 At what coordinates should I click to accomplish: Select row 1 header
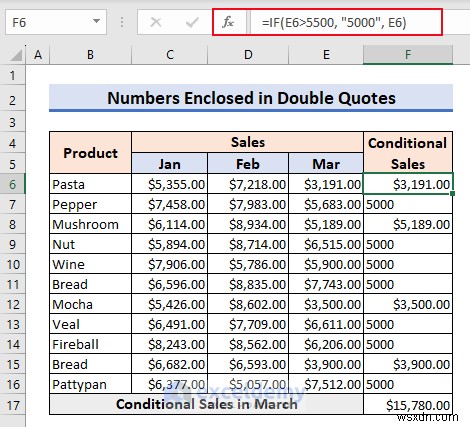[13, 75]
